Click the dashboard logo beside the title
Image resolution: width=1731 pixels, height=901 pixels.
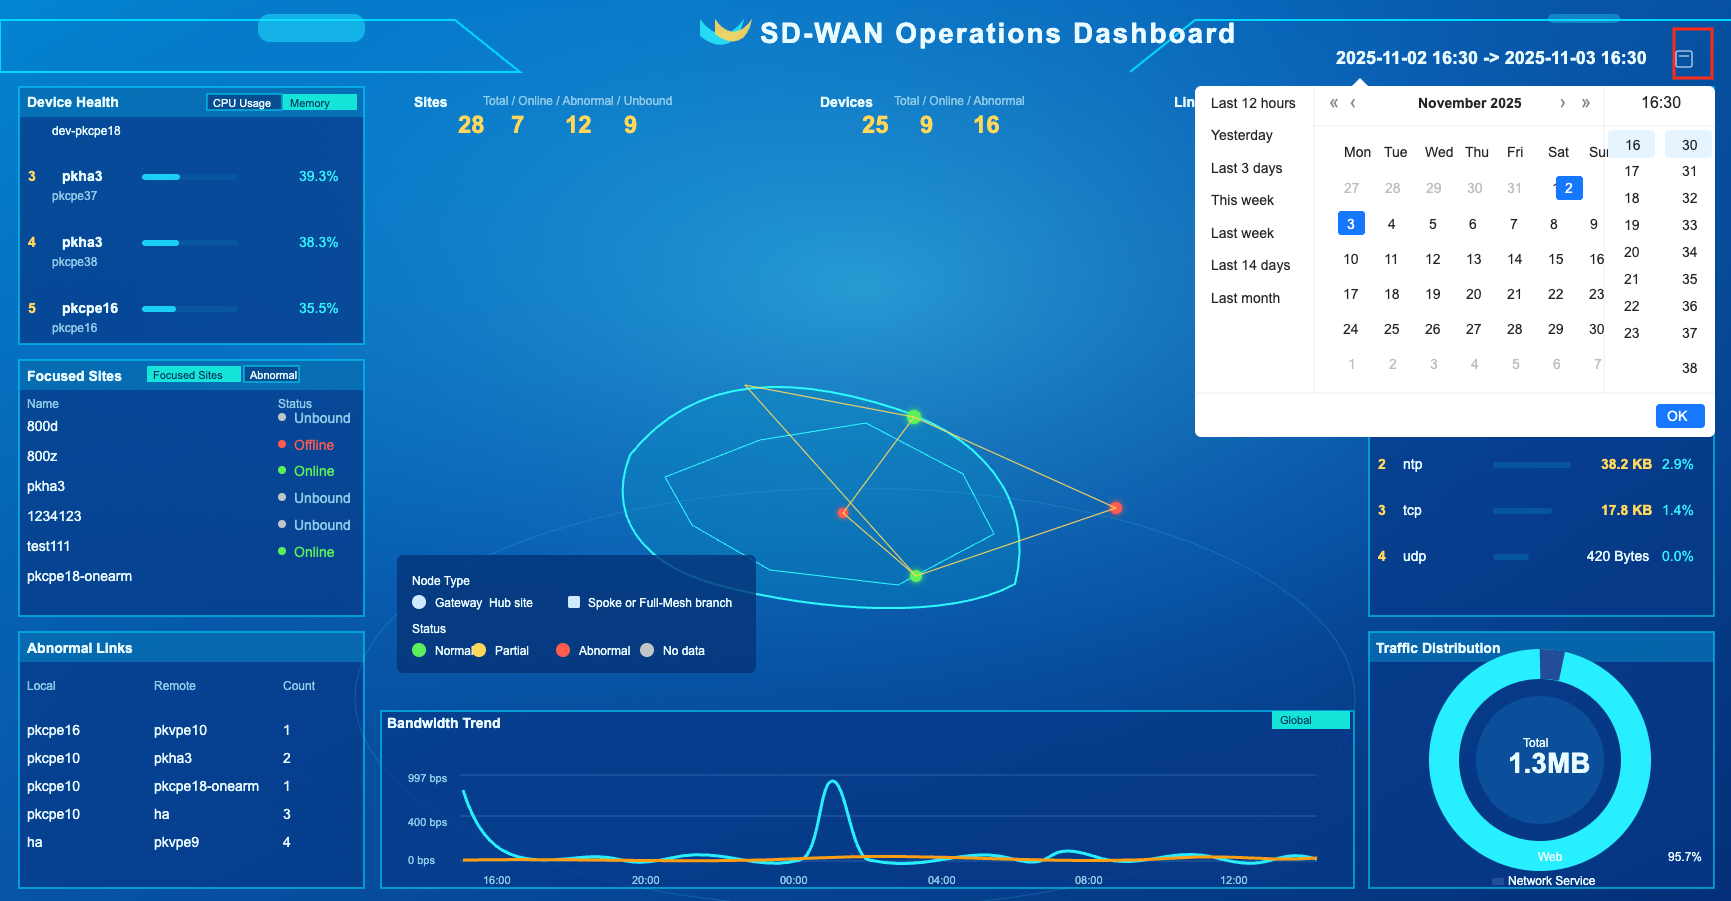point(725,32)
